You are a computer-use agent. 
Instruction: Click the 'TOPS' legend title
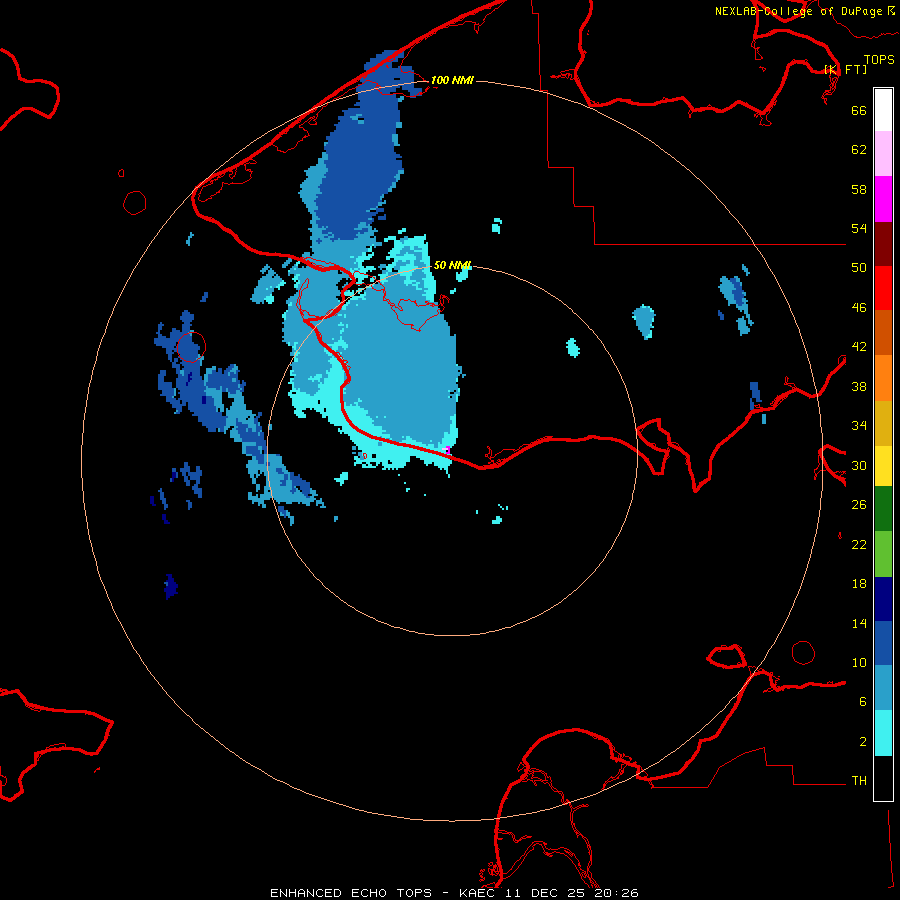(x=879, y=59)
